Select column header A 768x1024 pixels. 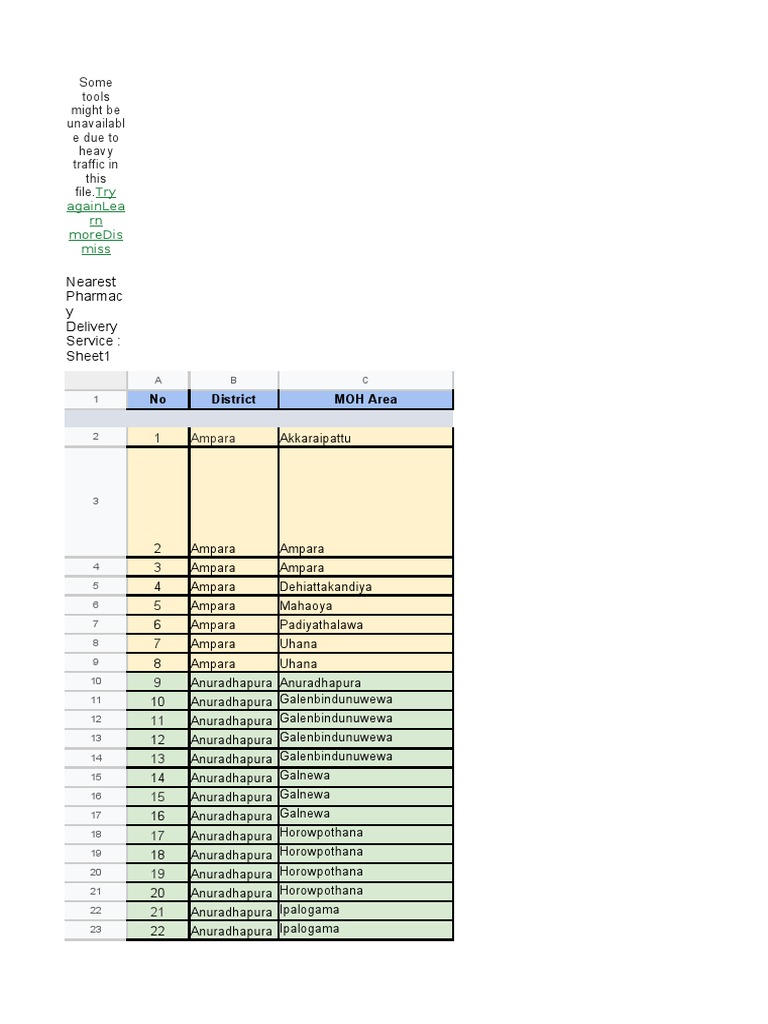pos(158,380)
